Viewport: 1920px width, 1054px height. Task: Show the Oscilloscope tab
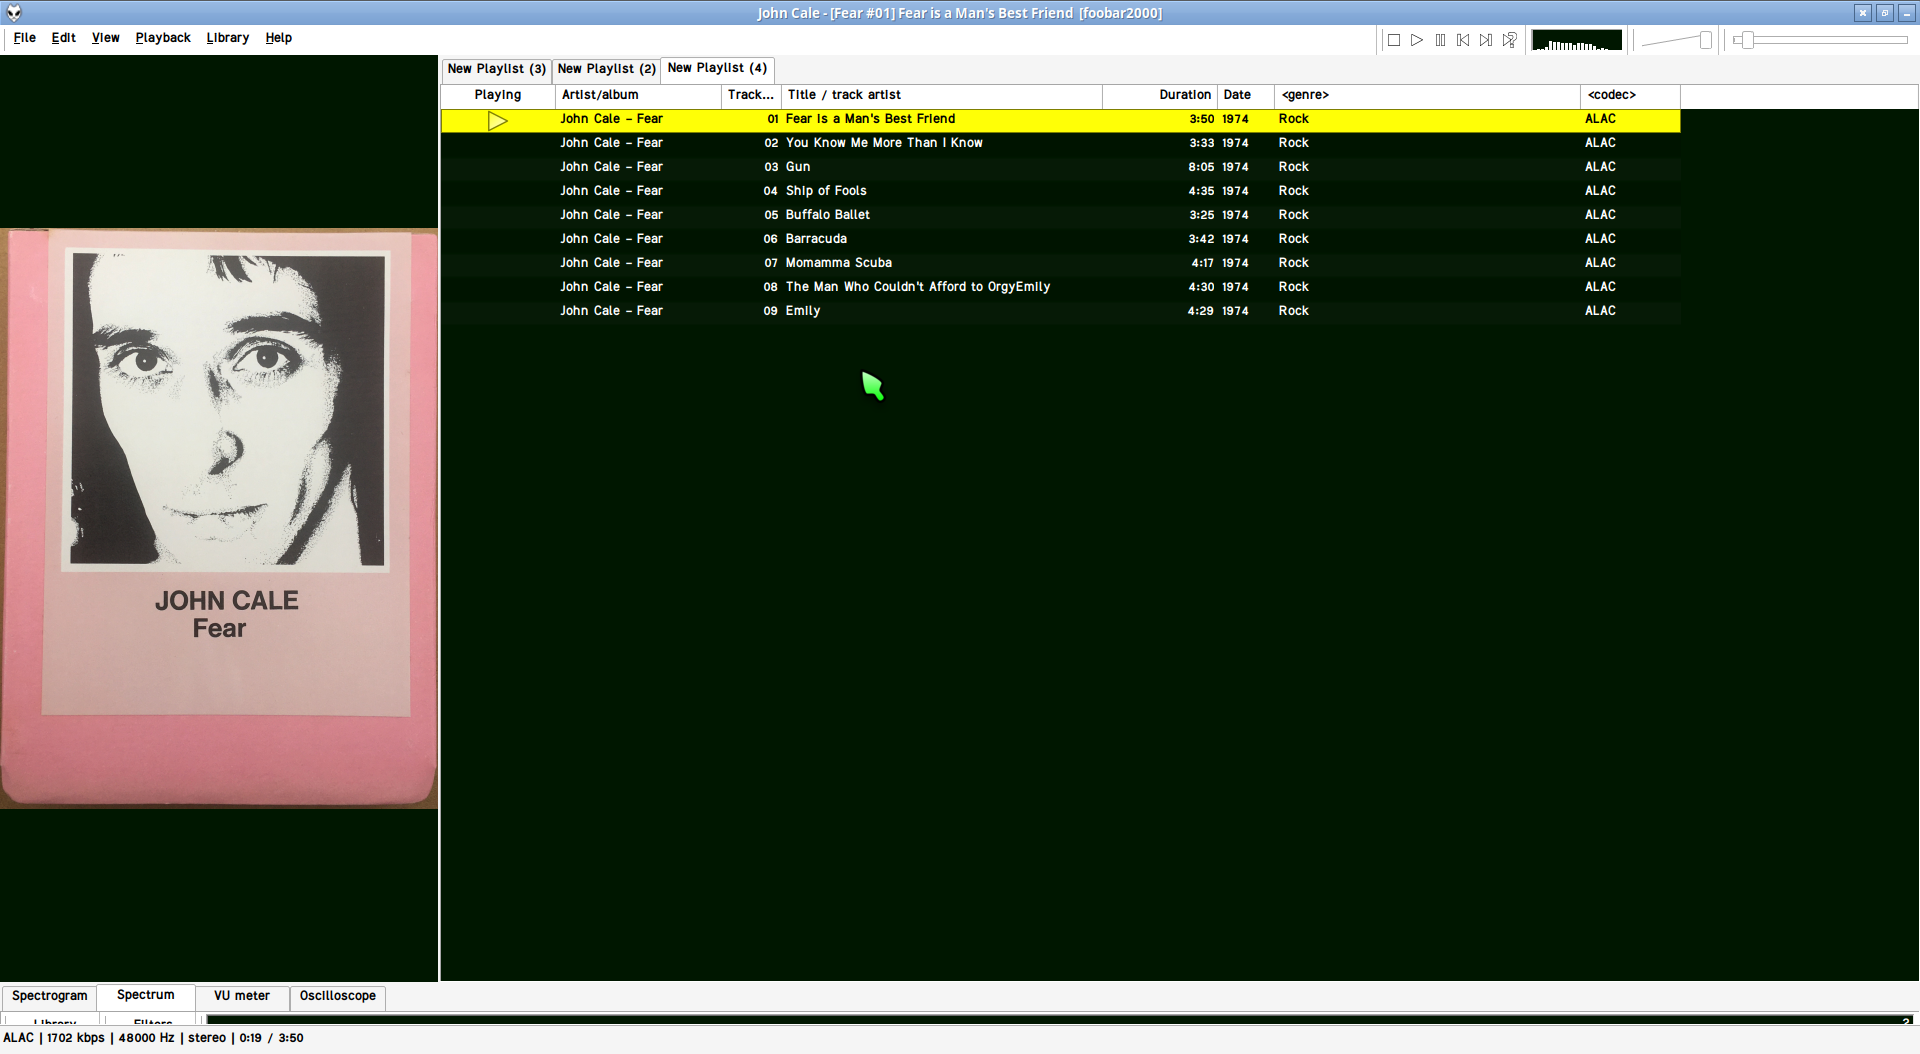click(338, 996)
